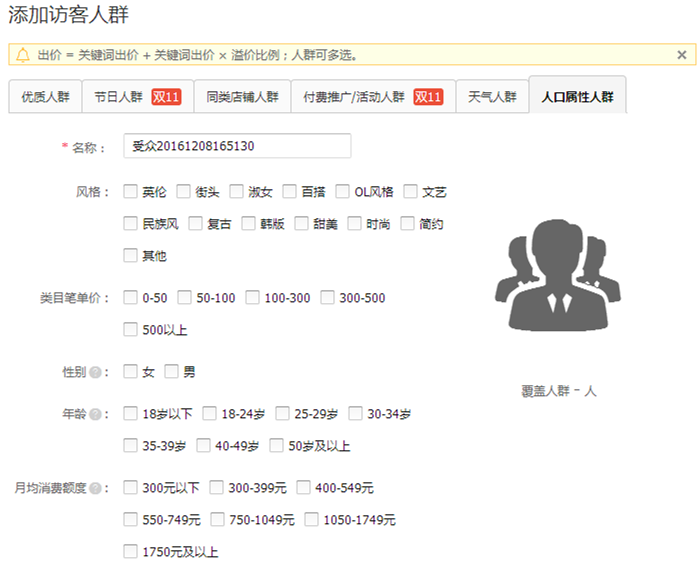Click the 名称 audience name input field
Image resolution: width=700 pixels, height=563 pixels.
pos(237,146)
